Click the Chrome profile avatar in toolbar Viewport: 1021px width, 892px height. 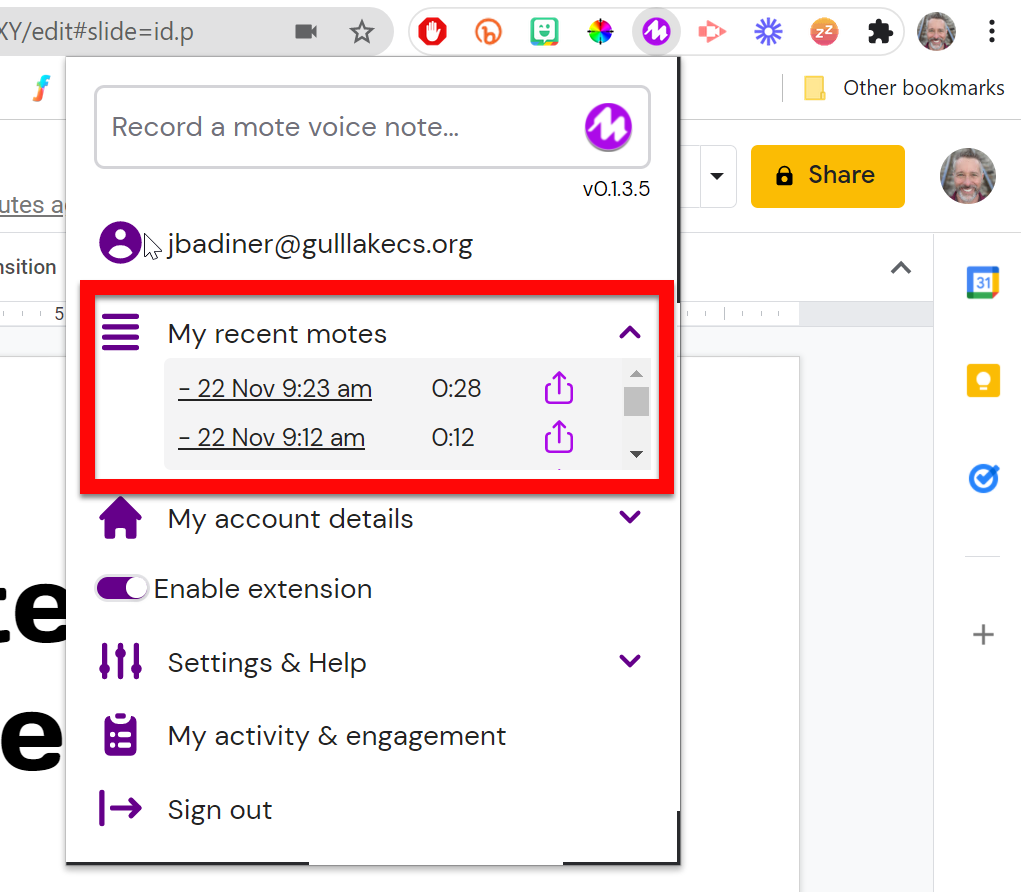pyautogui.click(x=936, y=31)
